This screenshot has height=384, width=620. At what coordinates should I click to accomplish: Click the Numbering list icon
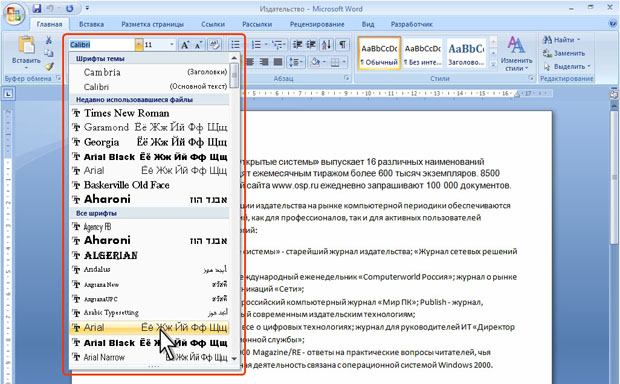256,45
